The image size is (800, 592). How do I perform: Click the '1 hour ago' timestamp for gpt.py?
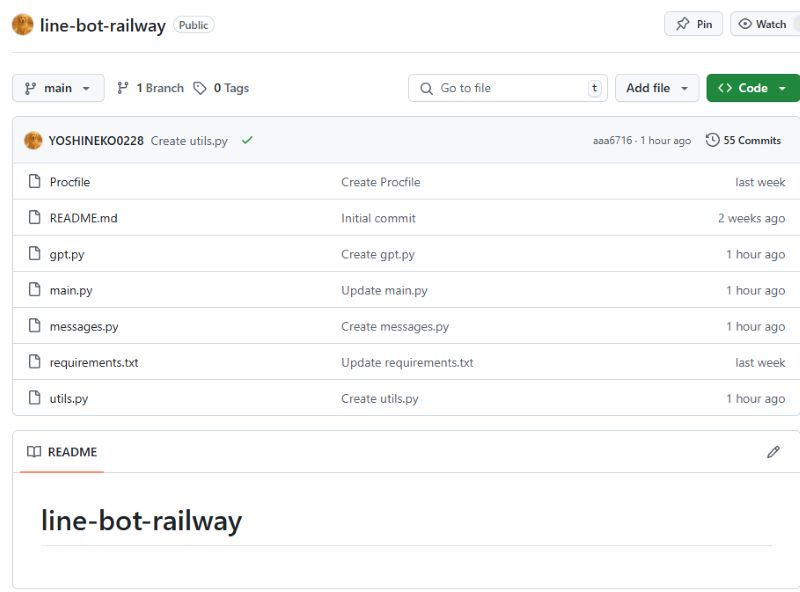click(756, 254)
